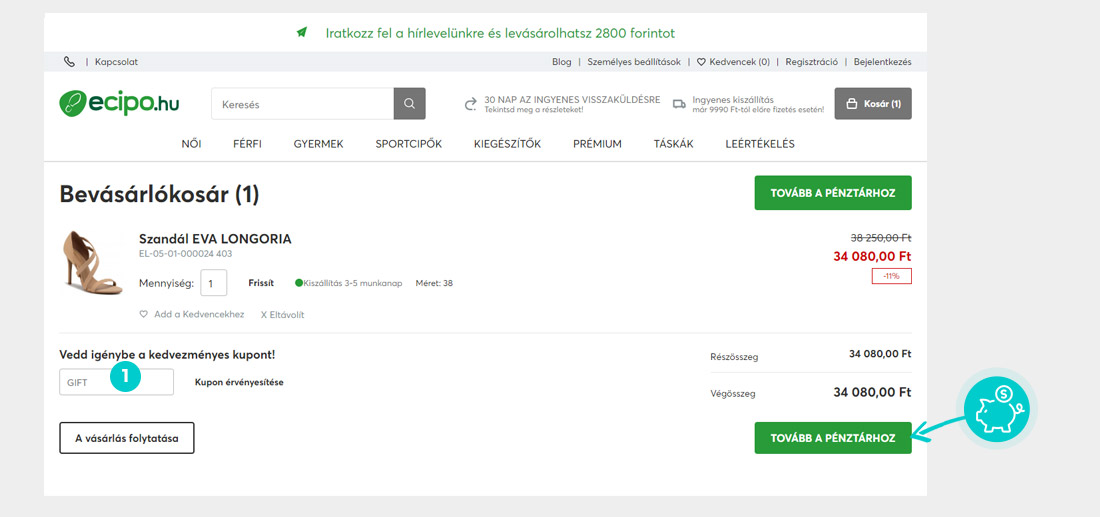Click the delivery truck icon
The width and height of the screenshot is (1100, 517).
point(678,104)
